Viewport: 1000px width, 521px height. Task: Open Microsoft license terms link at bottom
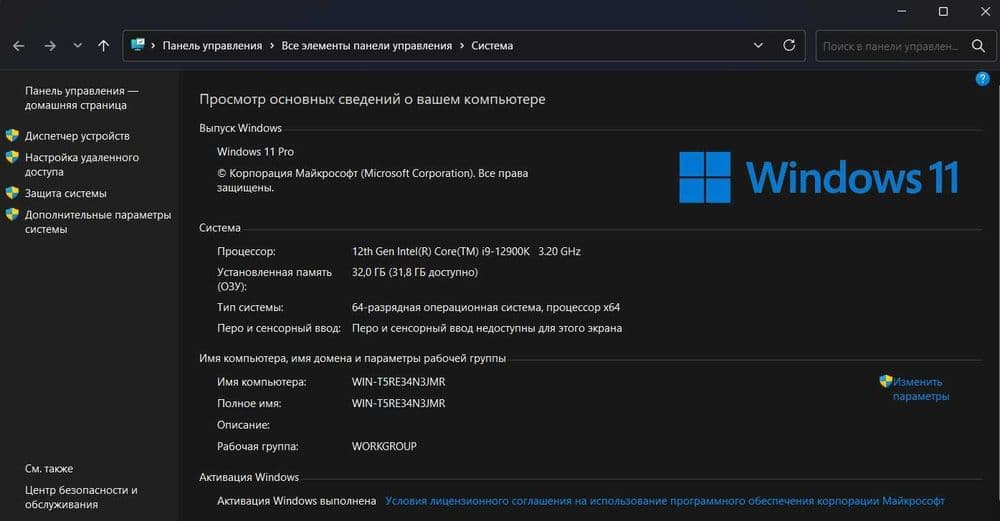point(665,501)
